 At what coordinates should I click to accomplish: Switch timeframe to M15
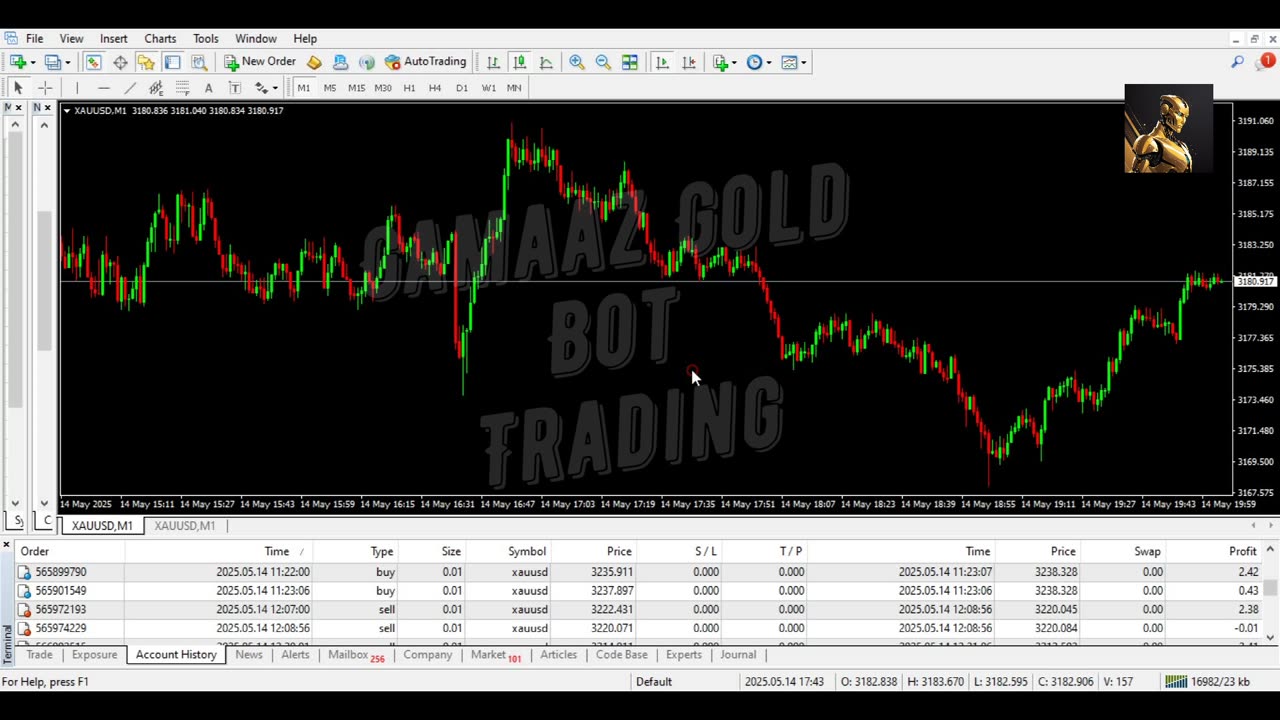tap(356, 88)
